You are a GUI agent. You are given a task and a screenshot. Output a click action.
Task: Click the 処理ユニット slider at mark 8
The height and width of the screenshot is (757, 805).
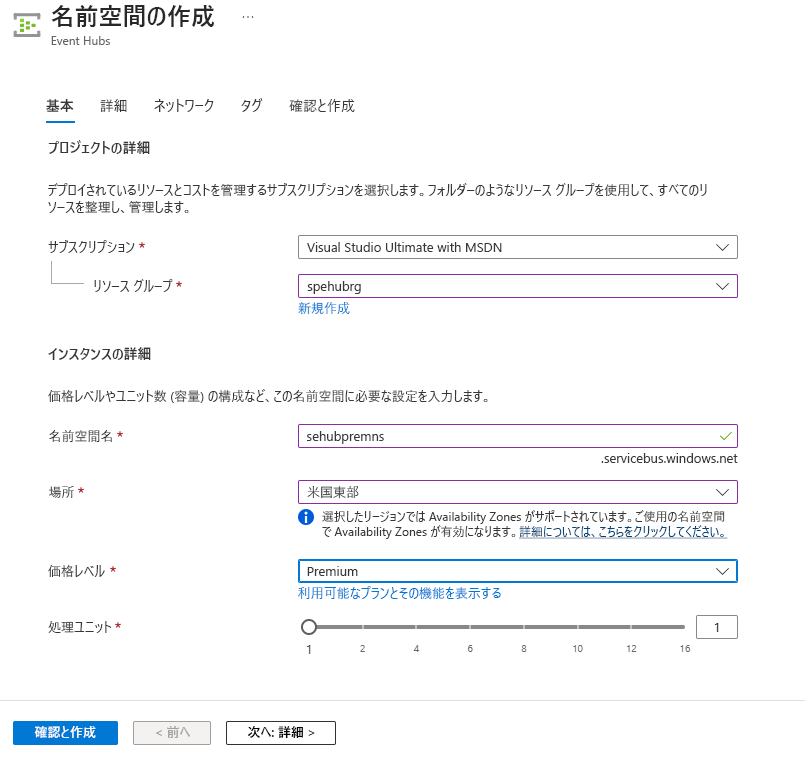click(524, 627)
